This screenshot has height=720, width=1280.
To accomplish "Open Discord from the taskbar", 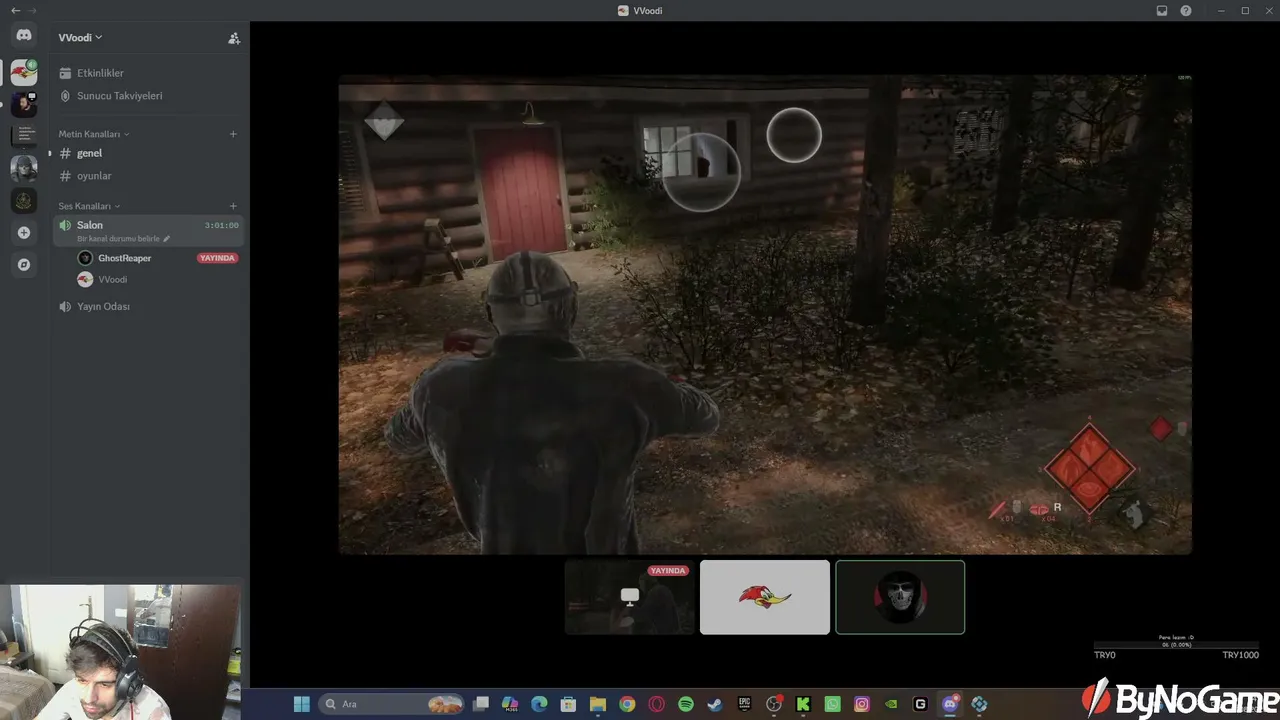I will (x=950, y=704).
